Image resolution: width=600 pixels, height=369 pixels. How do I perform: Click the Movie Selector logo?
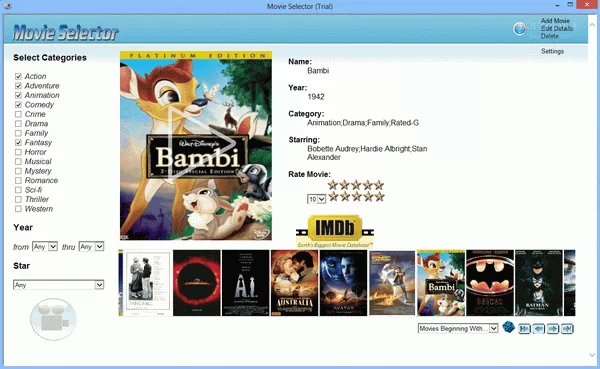(65, 33)
